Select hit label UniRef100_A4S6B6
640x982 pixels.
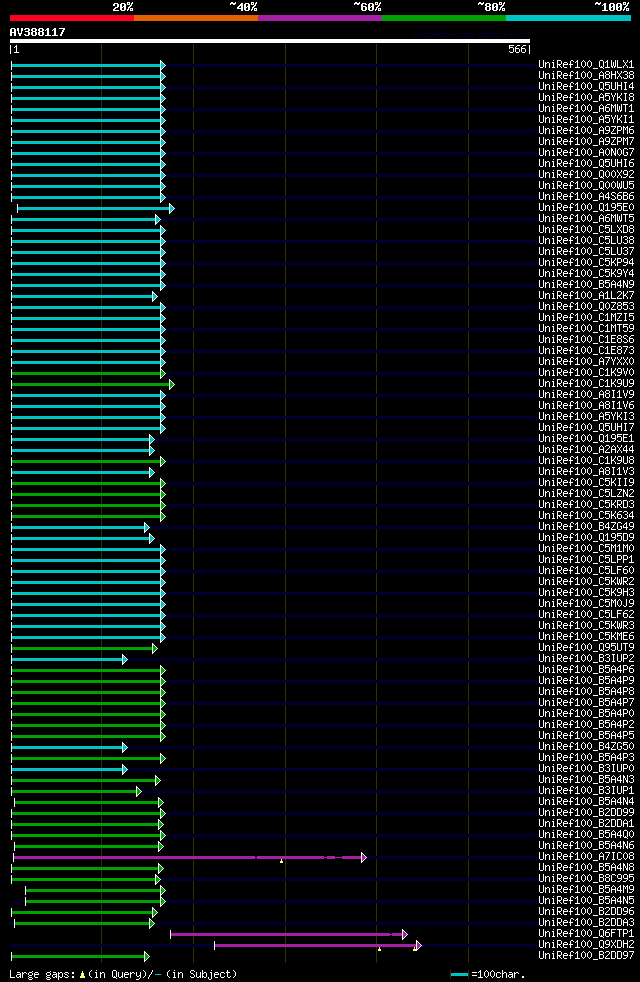click(586, 197)
